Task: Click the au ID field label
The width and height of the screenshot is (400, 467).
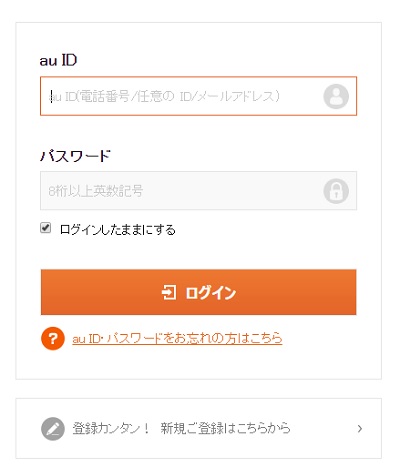Action: point(58,60)
